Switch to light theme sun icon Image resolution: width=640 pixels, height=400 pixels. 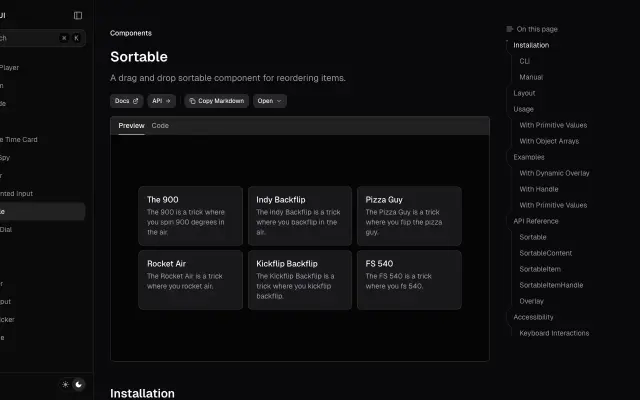(65, 384)
